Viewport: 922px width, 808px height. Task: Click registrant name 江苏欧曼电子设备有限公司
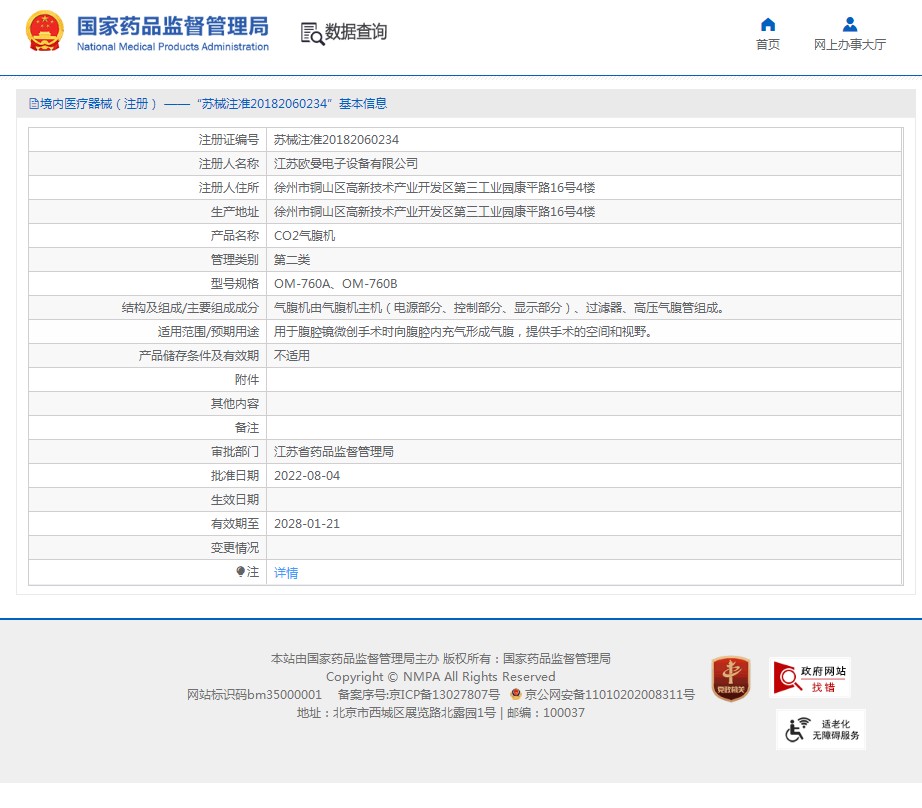point(346,163)
